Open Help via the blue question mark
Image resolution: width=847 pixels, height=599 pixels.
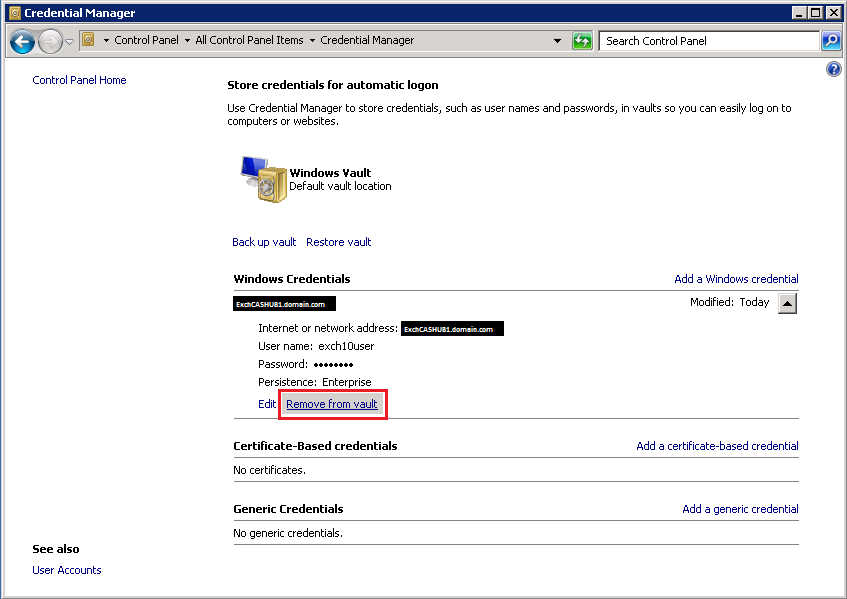pos(834,70)
